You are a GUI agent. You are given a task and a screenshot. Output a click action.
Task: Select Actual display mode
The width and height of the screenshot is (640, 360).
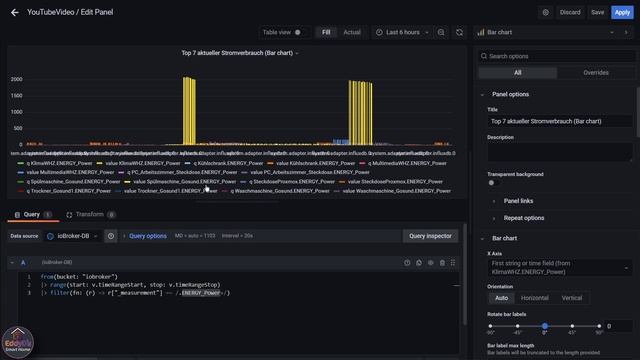click(x=352, y=32)
